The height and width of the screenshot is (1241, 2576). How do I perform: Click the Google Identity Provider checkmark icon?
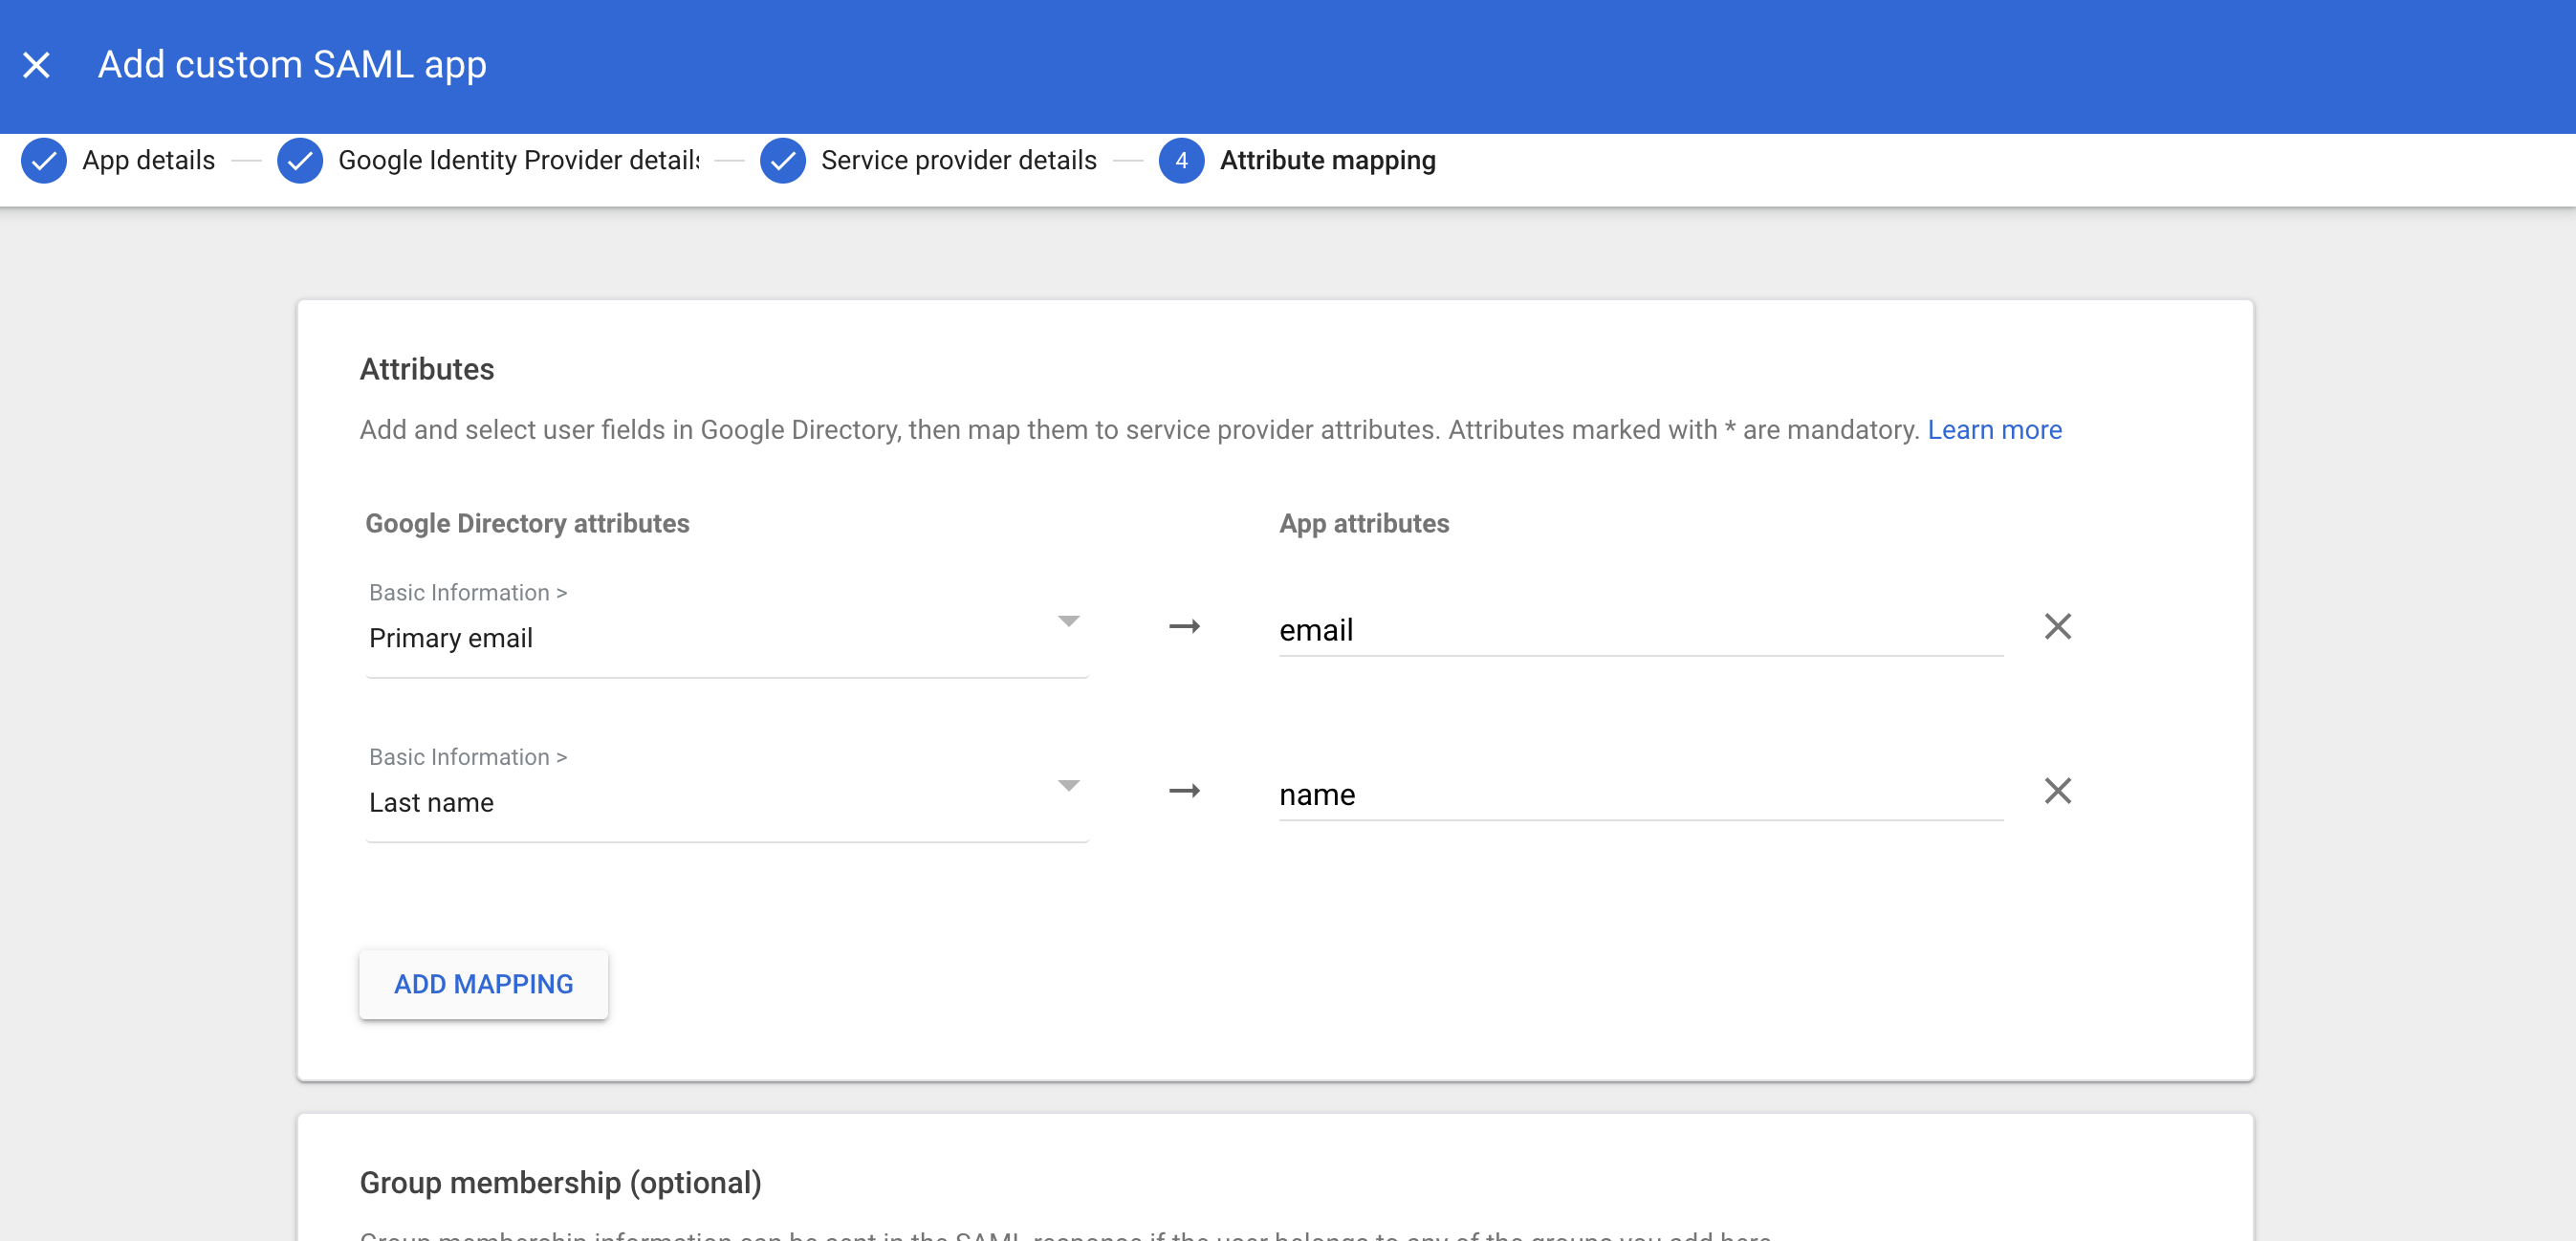coord(300,160)
